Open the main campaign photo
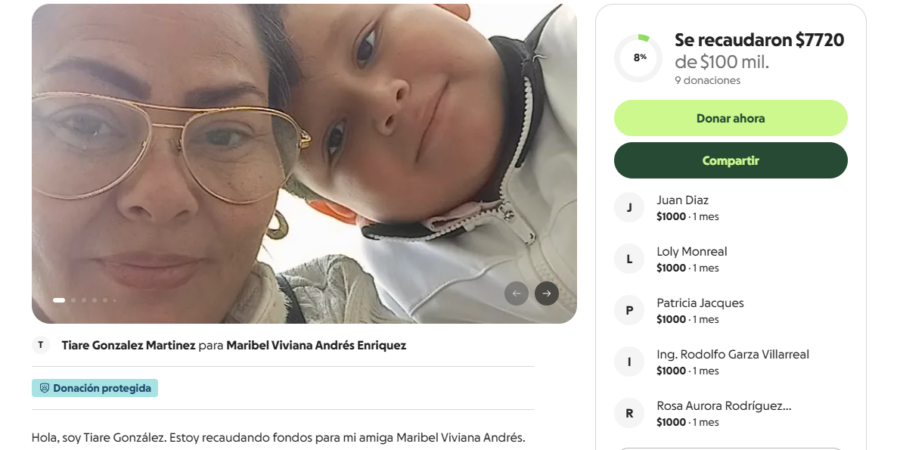 [x=304, y=164]
